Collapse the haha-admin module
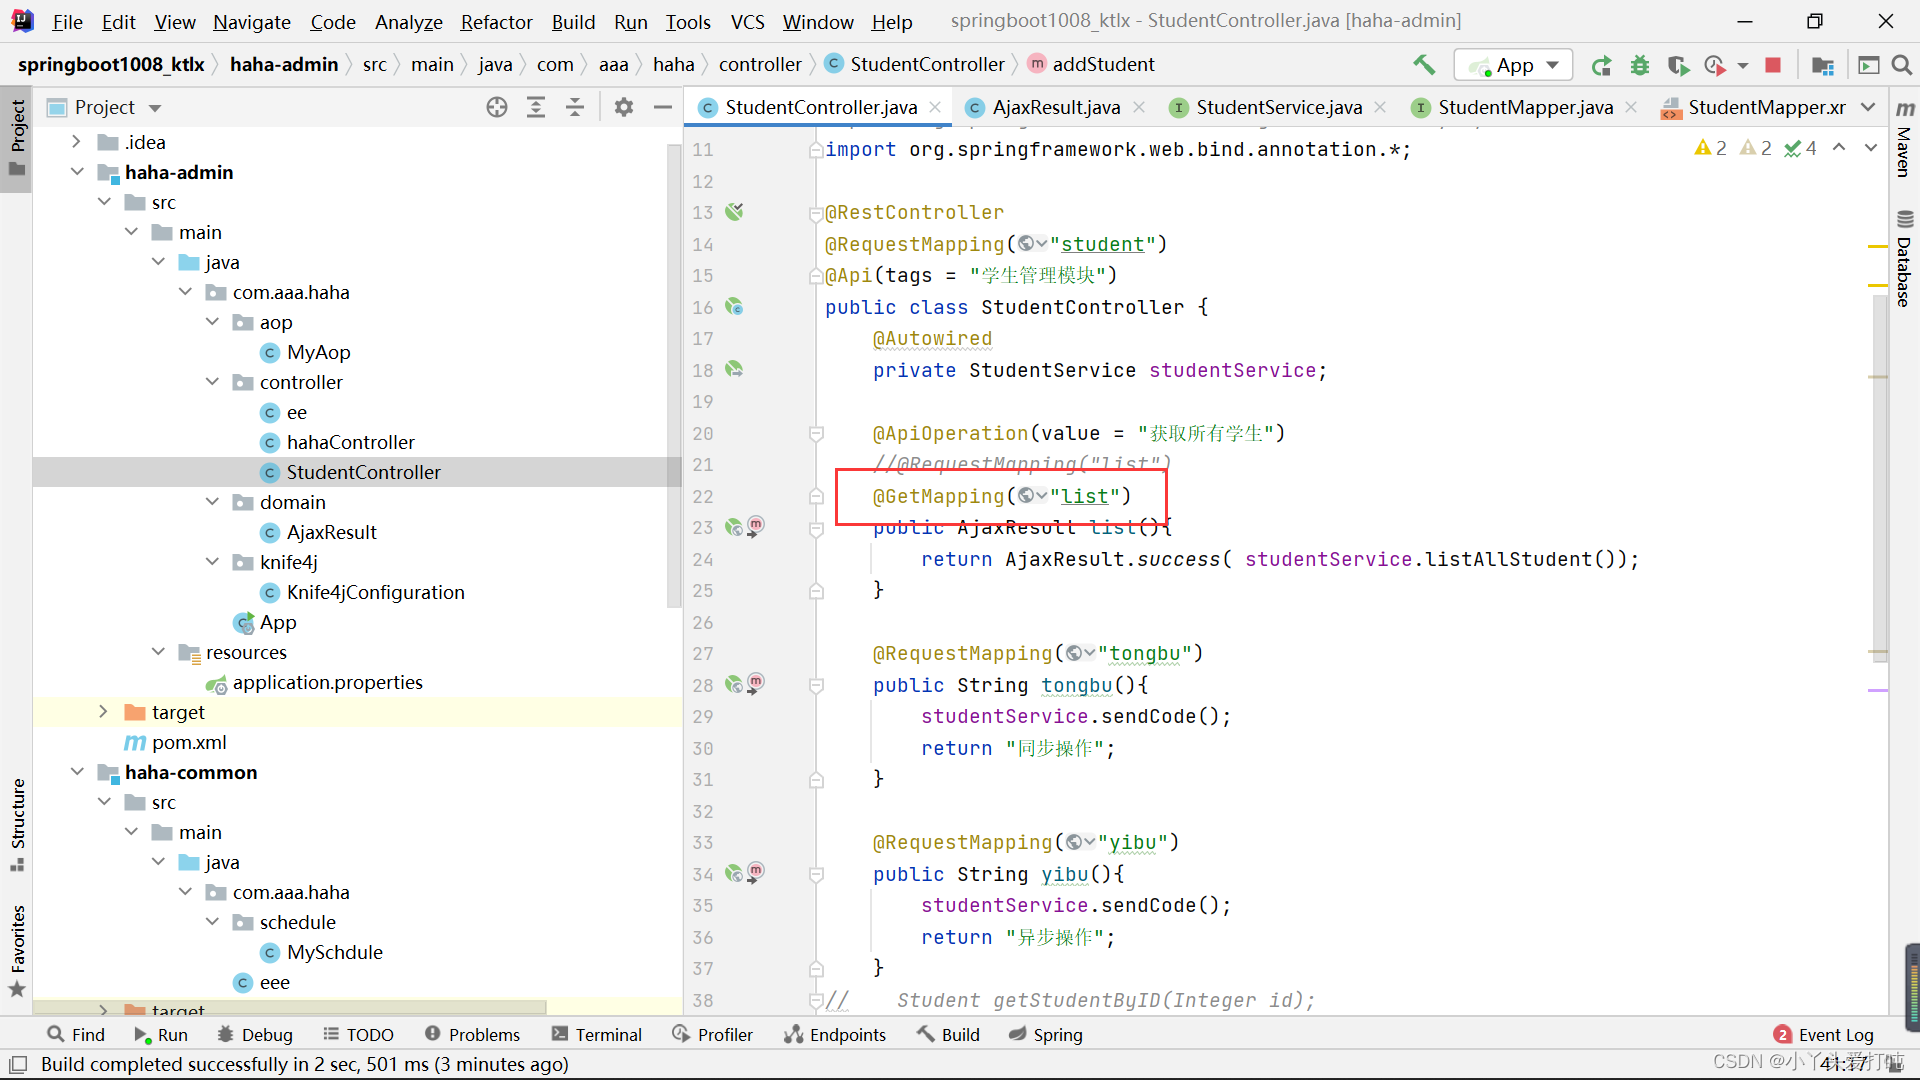Viewport: 1920px width, 1080px height. click(x=77, y=172)
